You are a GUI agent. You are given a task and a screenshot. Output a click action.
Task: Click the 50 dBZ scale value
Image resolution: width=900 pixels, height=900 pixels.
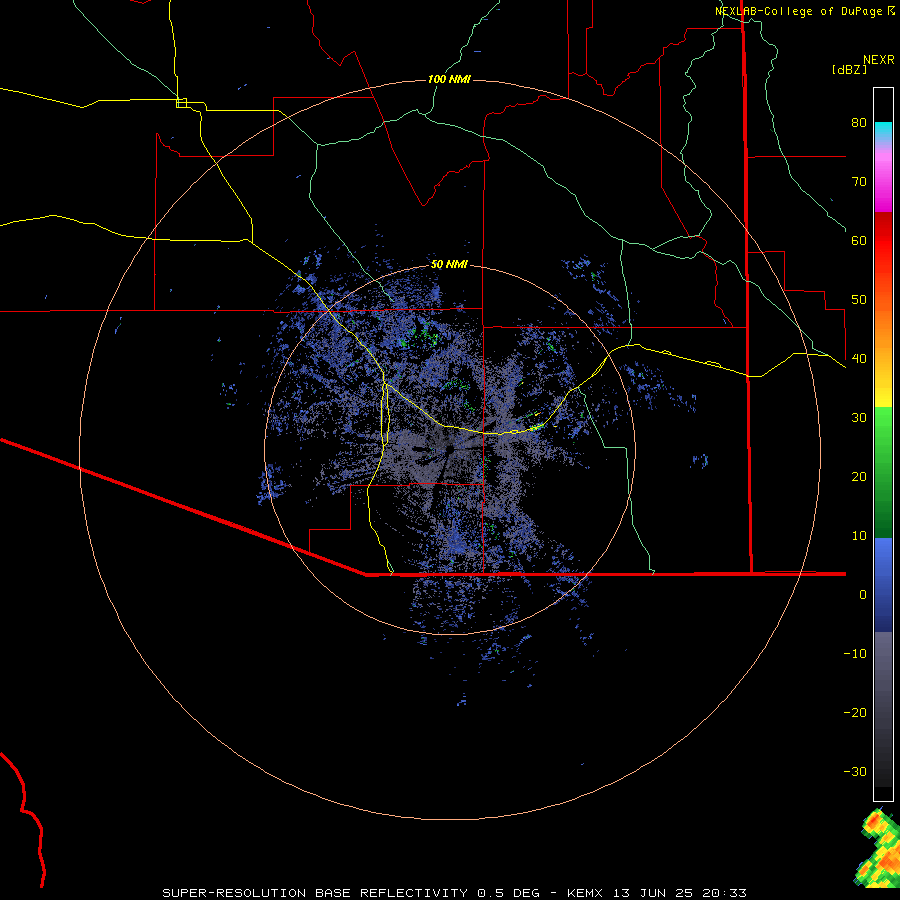(x=859, y=300)
